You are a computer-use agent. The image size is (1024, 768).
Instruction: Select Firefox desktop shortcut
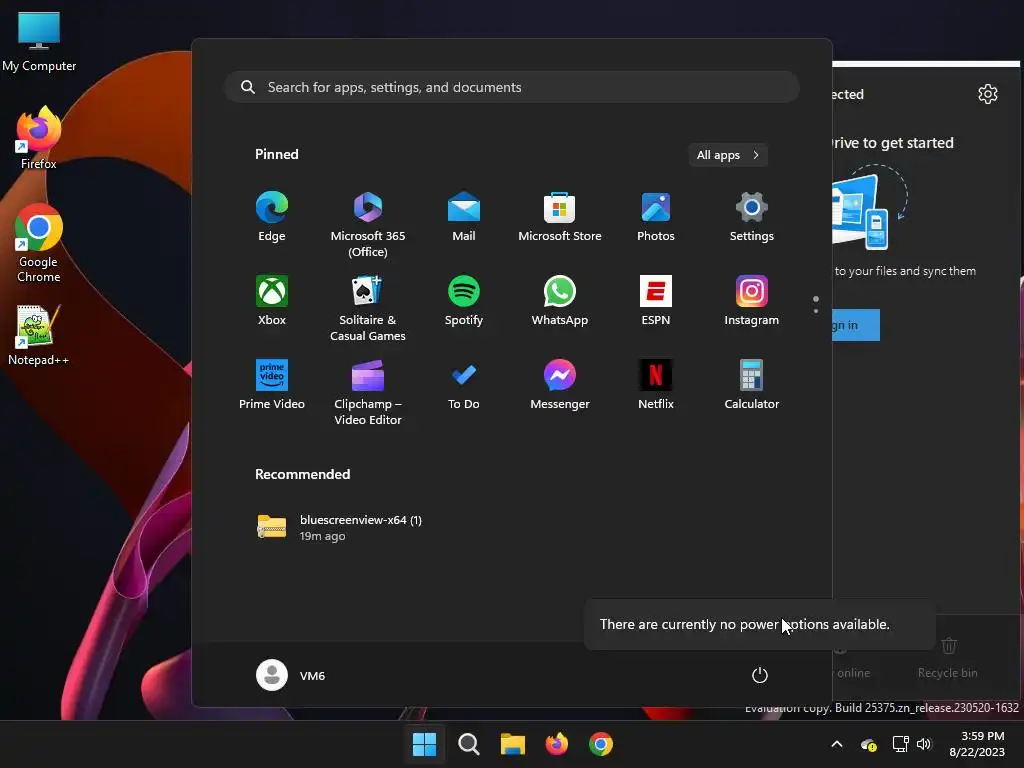pos(39,138)
